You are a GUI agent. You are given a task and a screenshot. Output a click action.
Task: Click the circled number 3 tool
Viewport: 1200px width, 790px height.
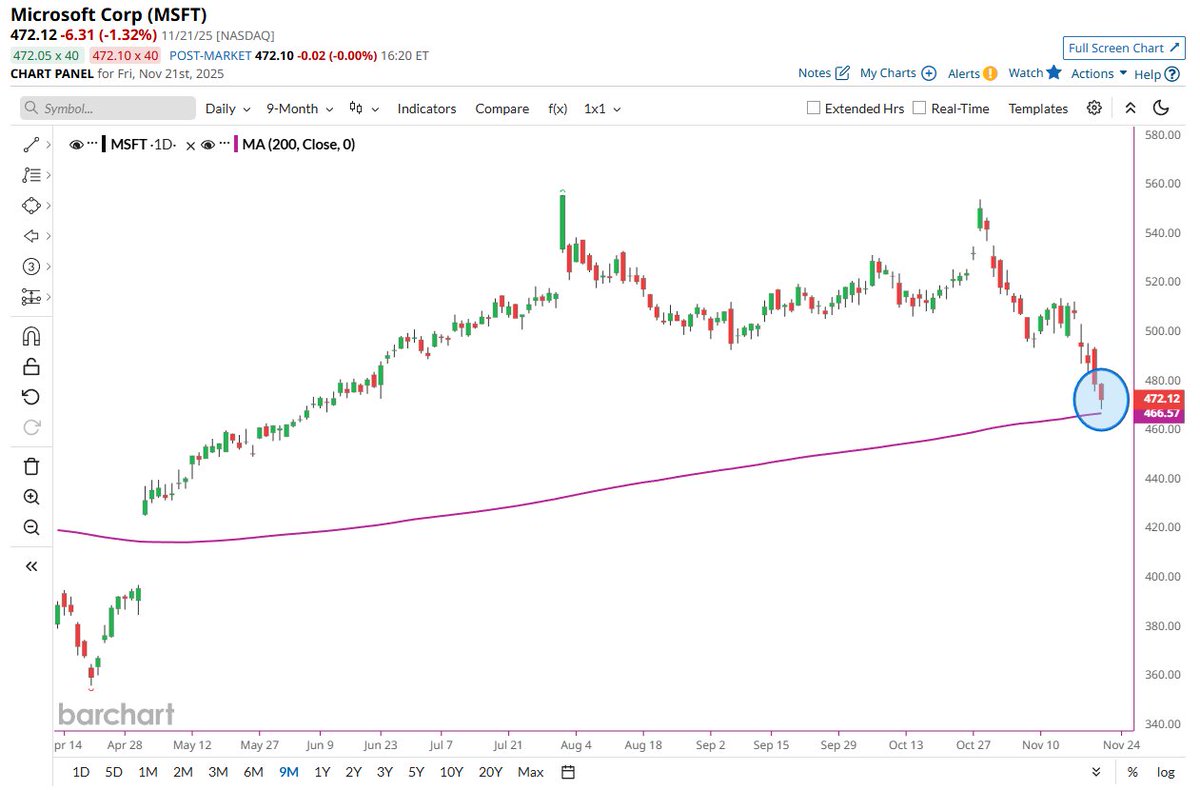pos(30,266)
